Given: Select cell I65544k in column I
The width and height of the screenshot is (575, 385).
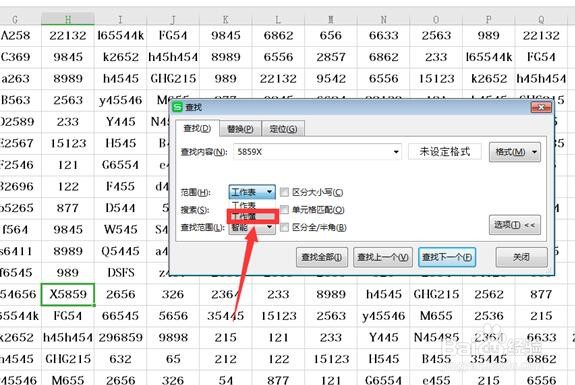Looking at the screenshot, I should click(x=120, y=36).
